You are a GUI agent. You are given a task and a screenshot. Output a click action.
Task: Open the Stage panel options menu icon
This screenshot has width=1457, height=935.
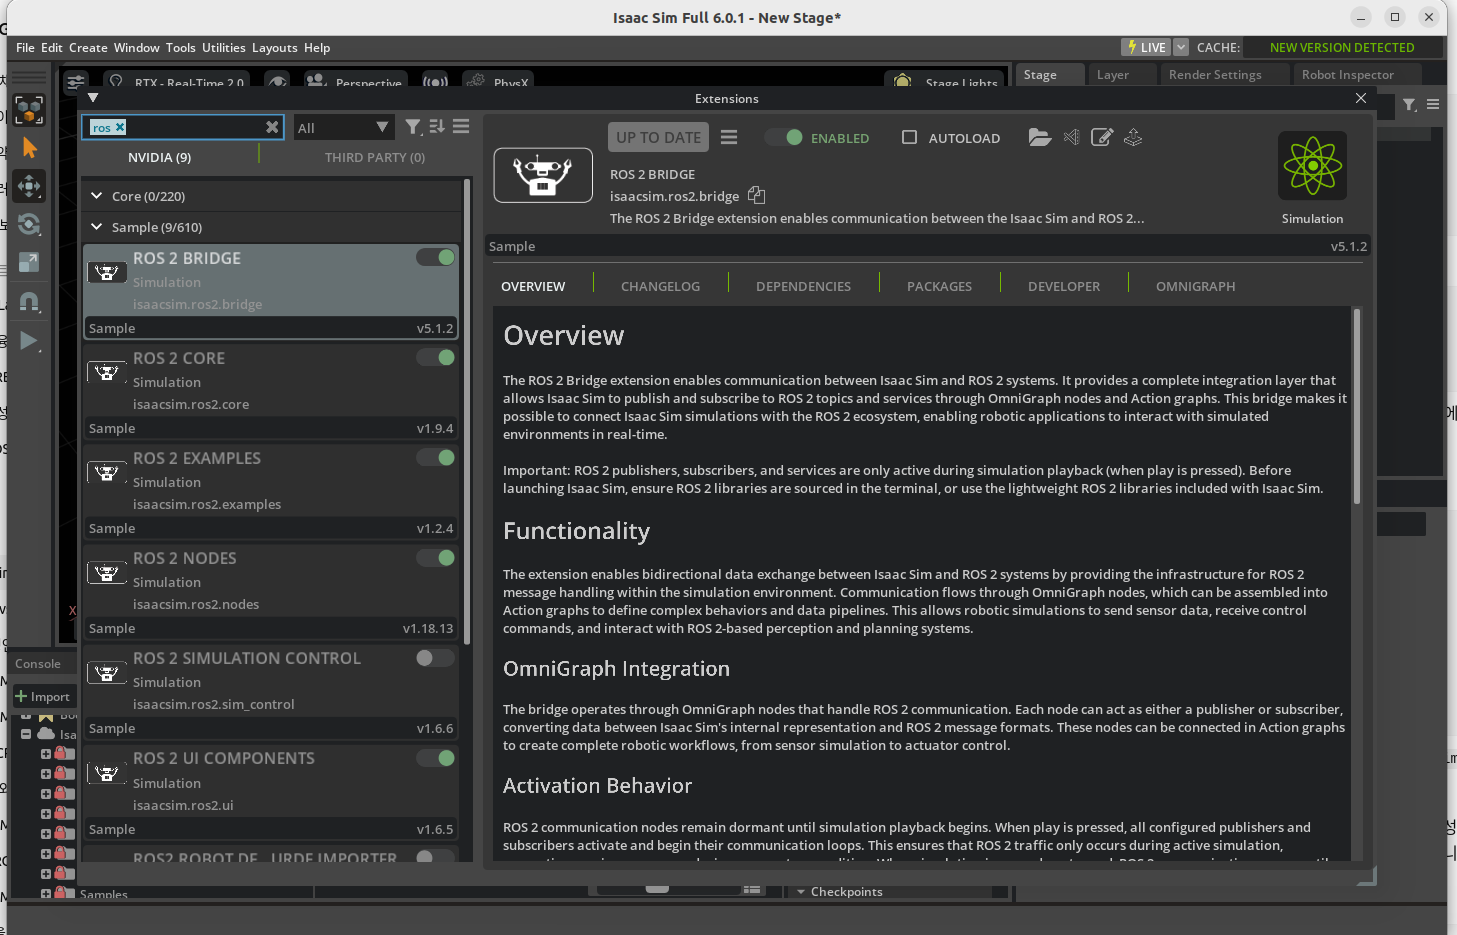(x=1433, y=104)
